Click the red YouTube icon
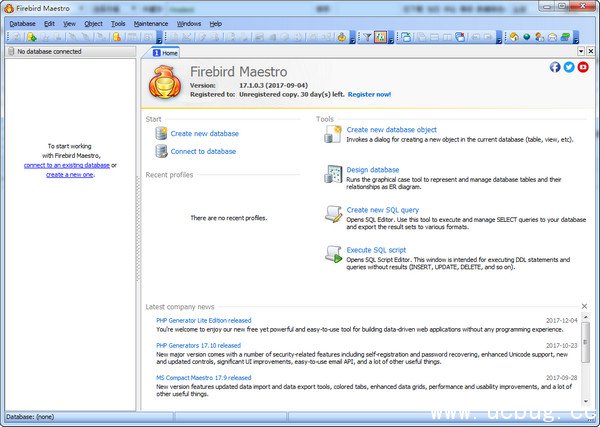This screenshot has width=600, height=427. point(583,67)
